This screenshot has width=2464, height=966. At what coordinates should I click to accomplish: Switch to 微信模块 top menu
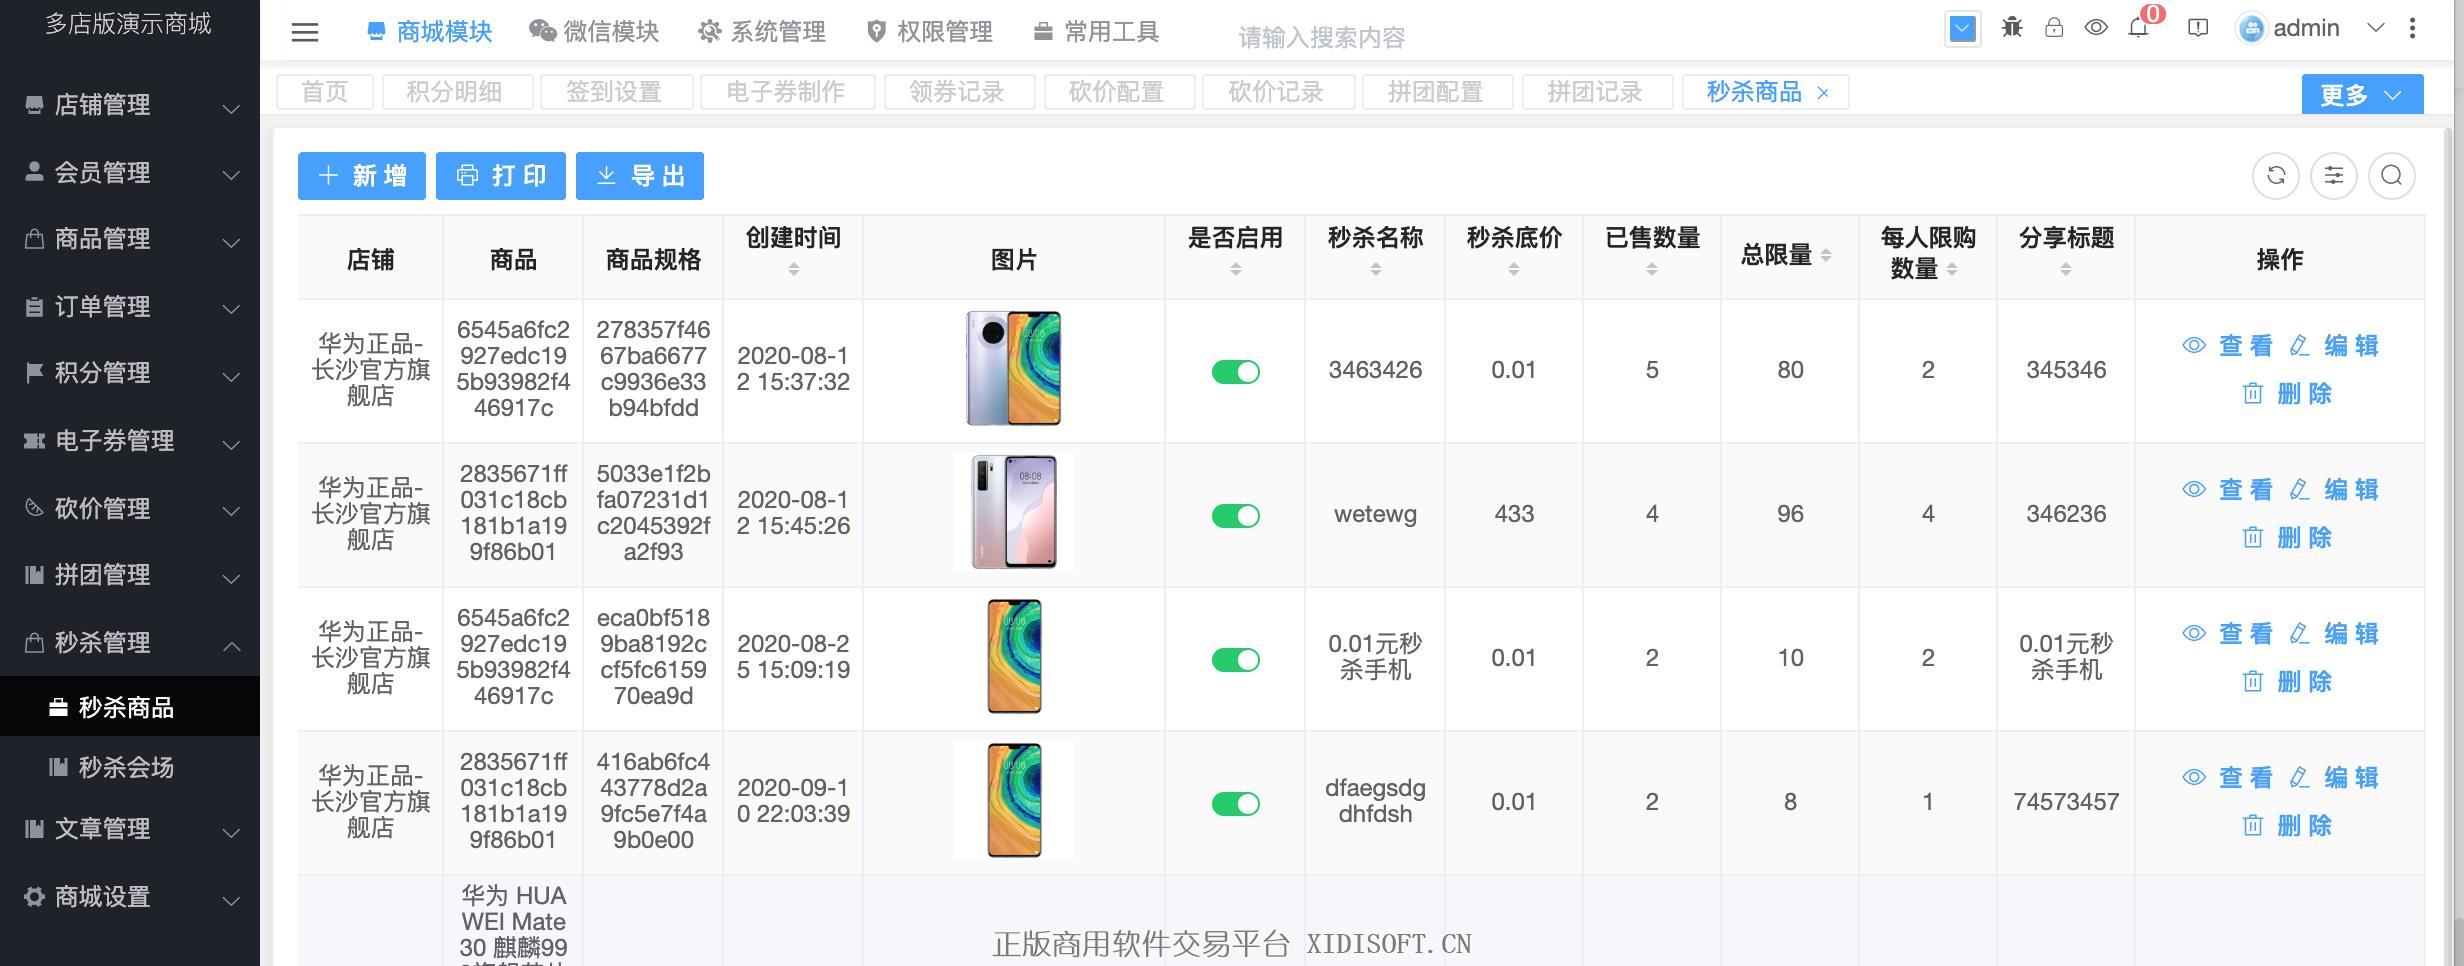tap(594, 32)
